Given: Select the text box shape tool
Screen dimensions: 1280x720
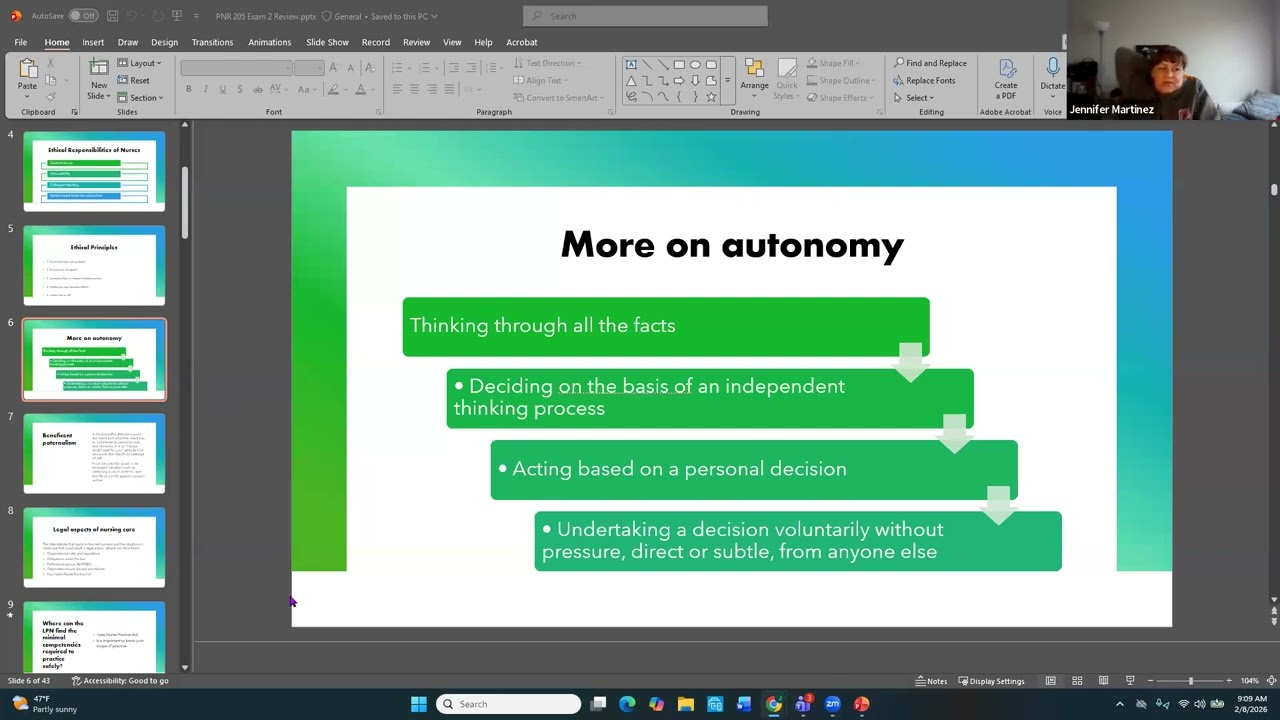Looking at the screenshot, I should 631,64.
